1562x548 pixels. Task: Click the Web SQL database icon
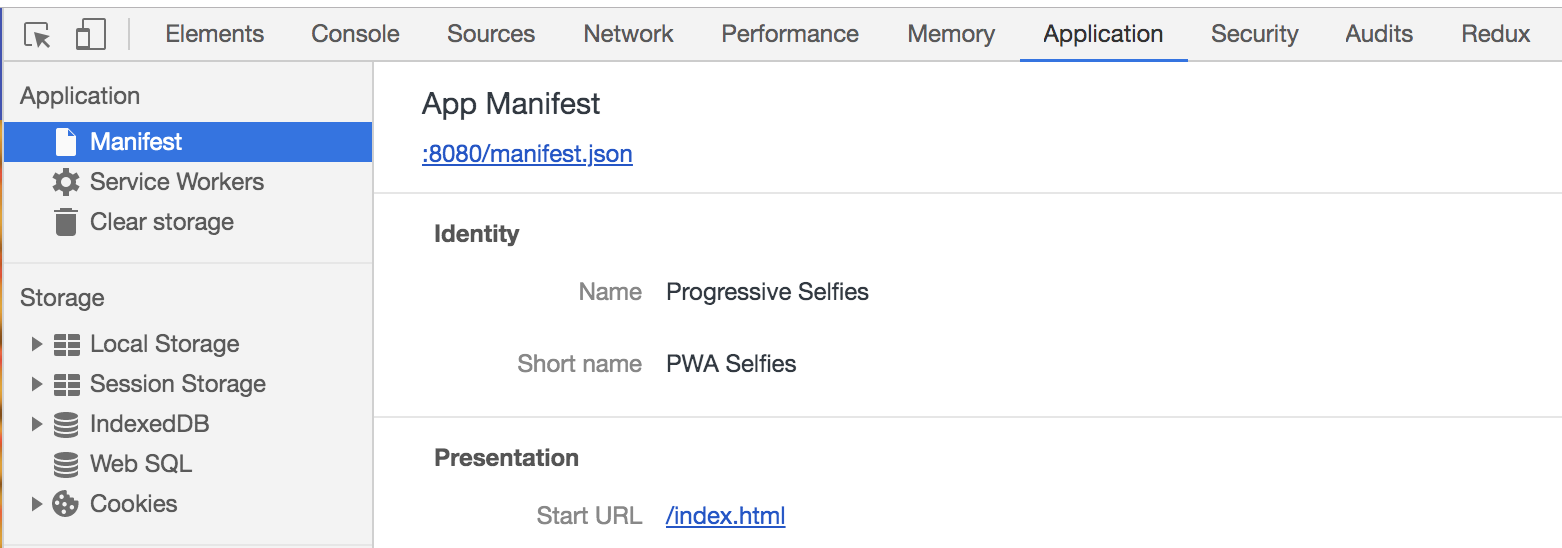click(66, 464)
